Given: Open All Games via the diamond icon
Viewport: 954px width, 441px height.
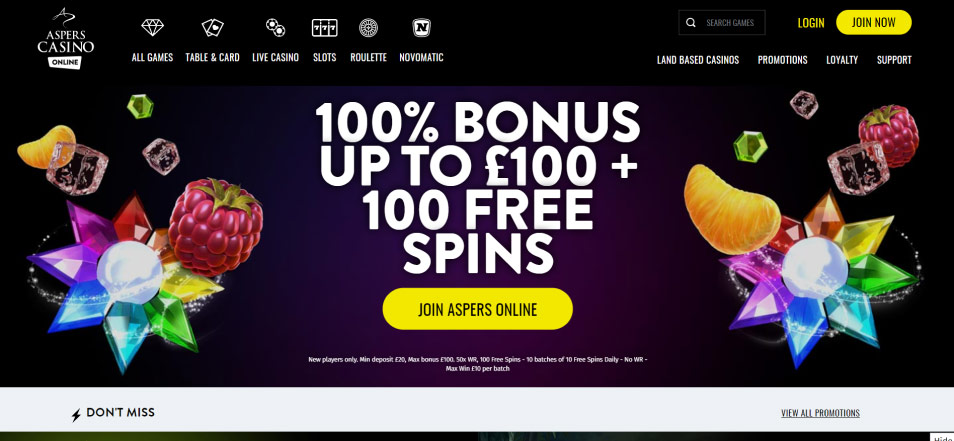Looking at the screenshot, I should tap(153, 27).
